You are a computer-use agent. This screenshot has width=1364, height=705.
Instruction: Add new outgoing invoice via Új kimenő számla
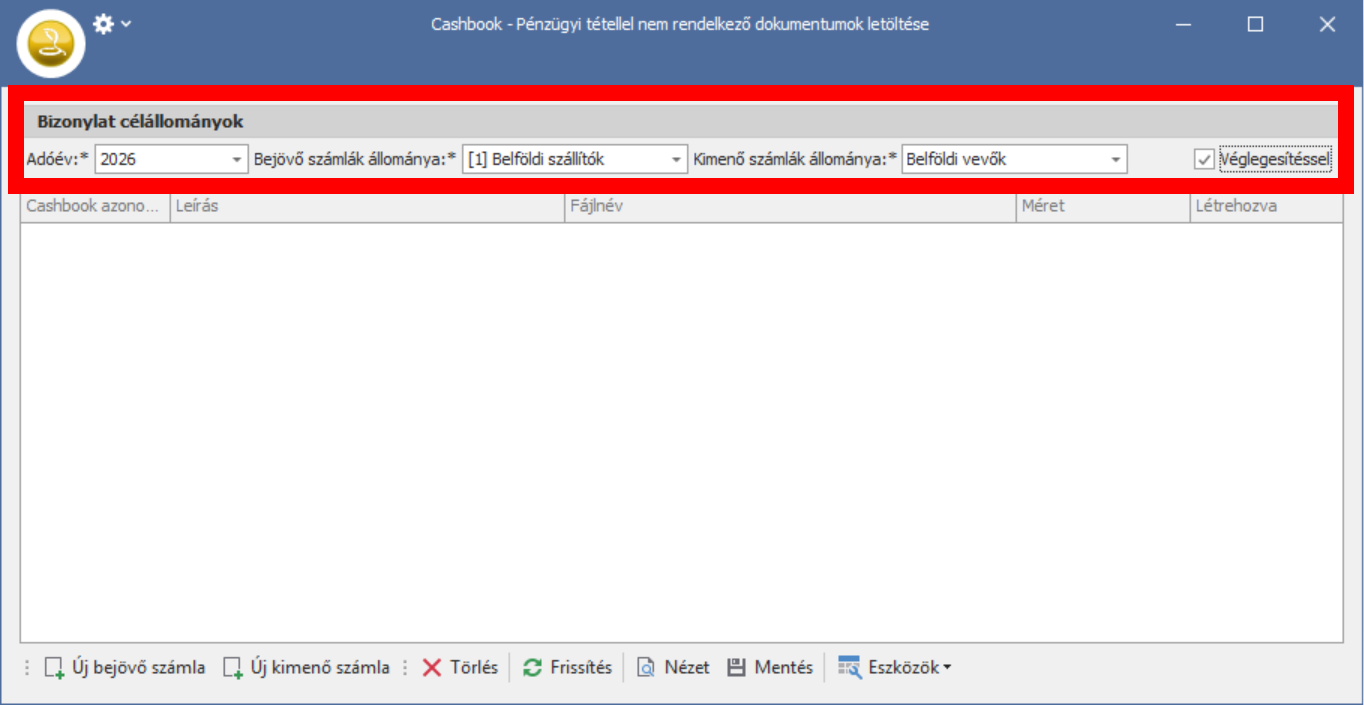306,668
